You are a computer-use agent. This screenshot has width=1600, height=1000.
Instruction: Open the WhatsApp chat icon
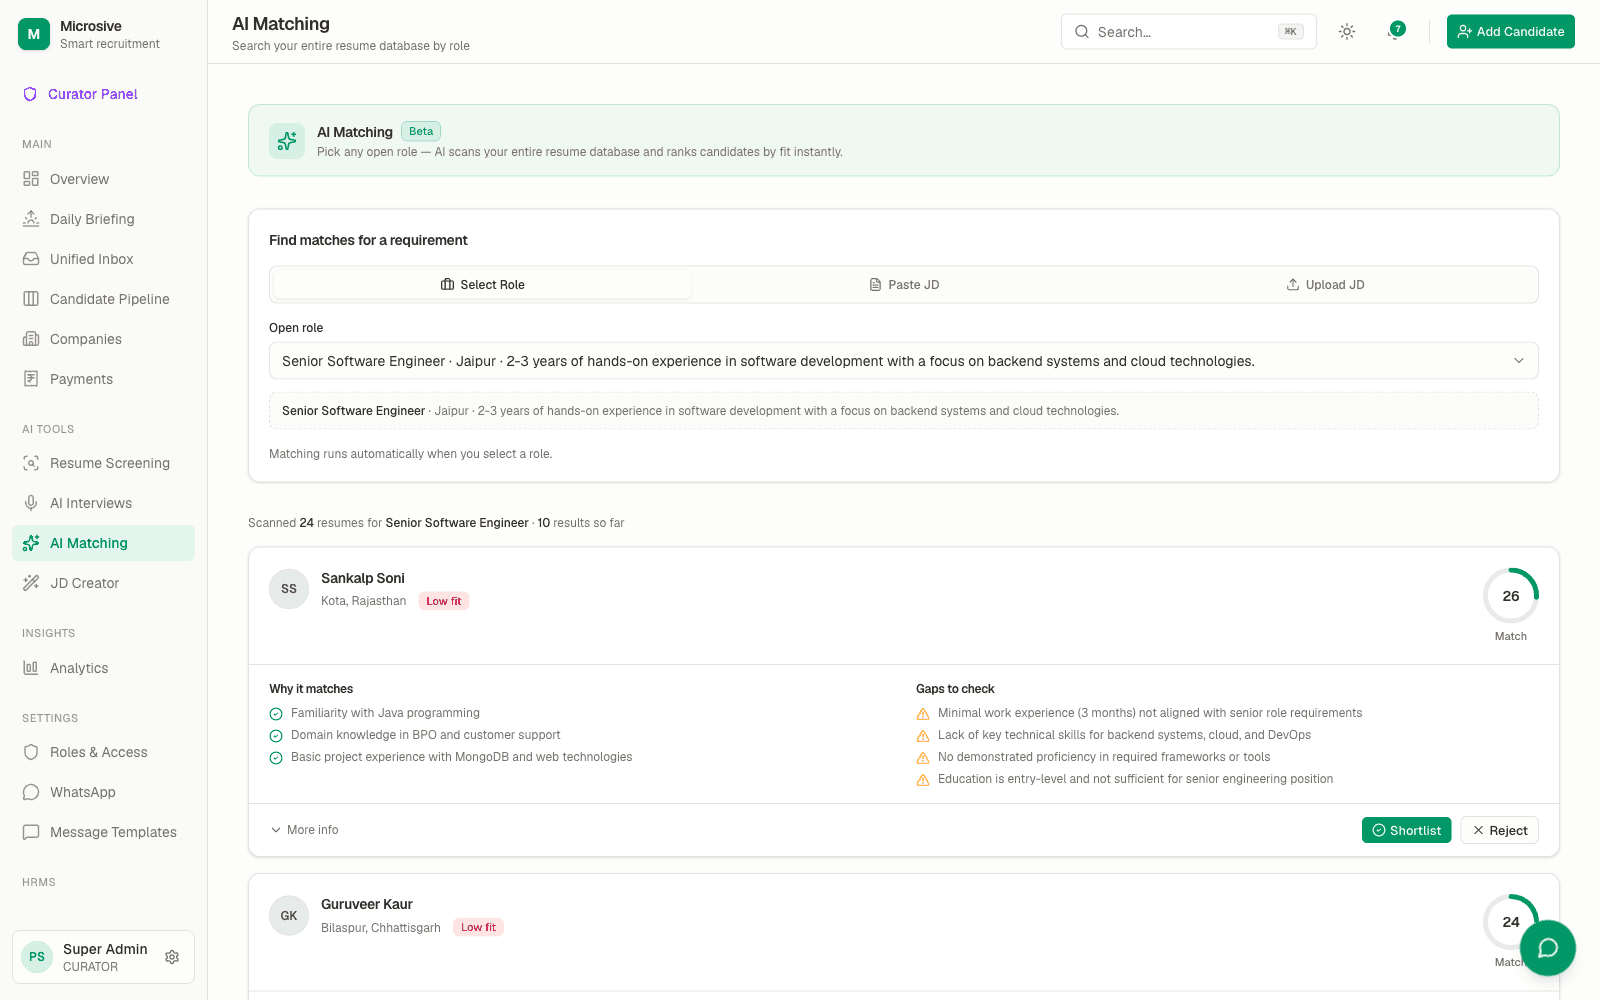[x=31, y=792]
